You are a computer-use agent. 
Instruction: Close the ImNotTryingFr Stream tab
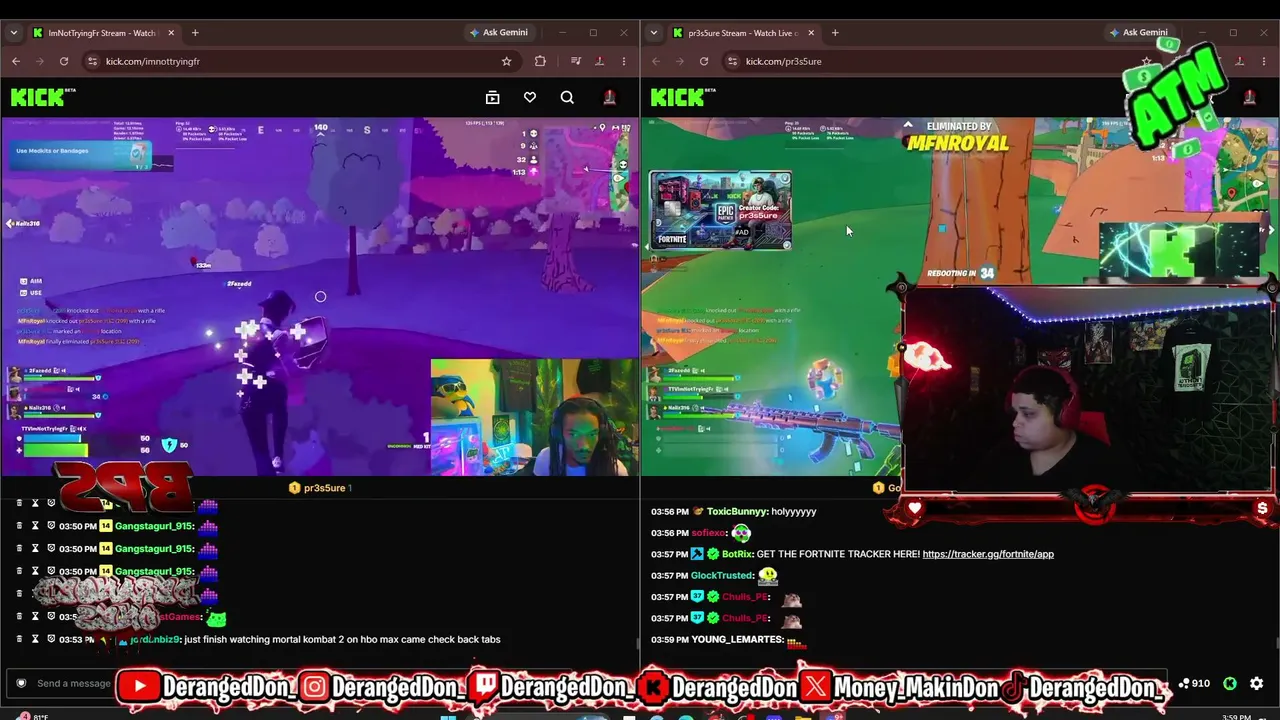(171, 33)
